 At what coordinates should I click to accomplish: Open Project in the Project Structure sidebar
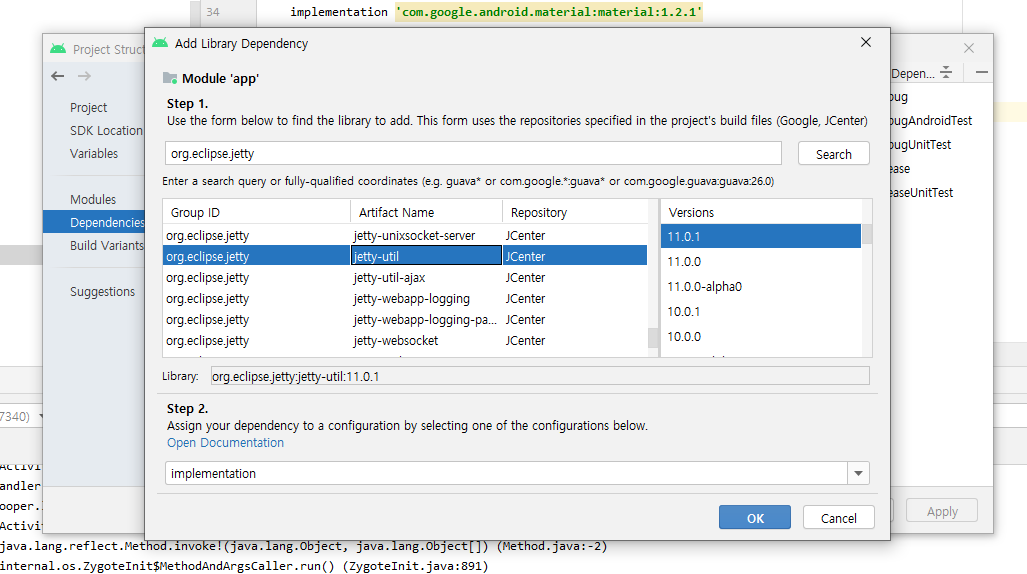[88, 107]
